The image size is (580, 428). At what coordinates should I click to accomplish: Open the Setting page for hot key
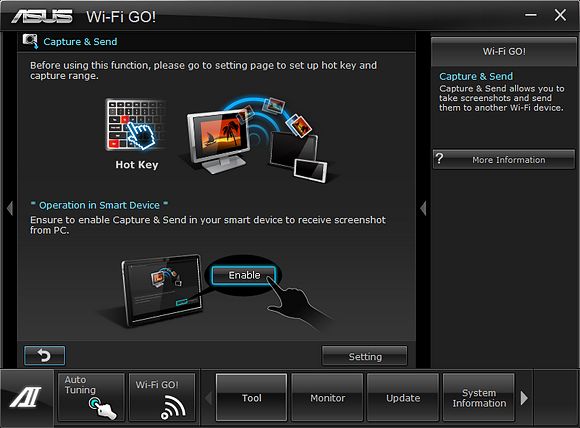(x=365, y=356)
